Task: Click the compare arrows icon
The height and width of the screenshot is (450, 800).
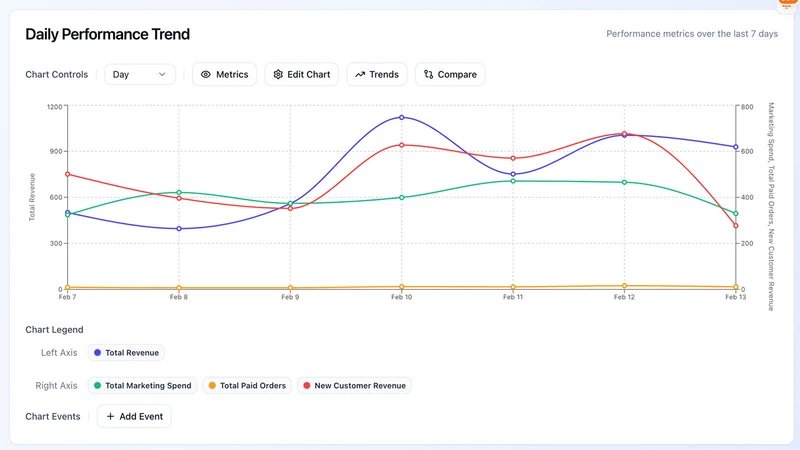Action: point(429,74)
